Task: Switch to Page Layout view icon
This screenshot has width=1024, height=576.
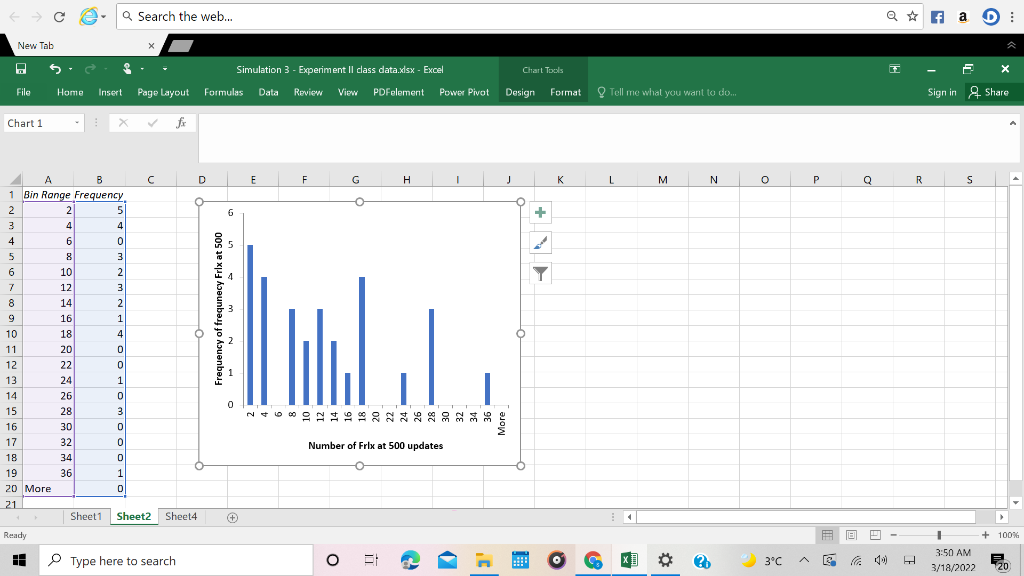Action: click(x=852, y=535)
